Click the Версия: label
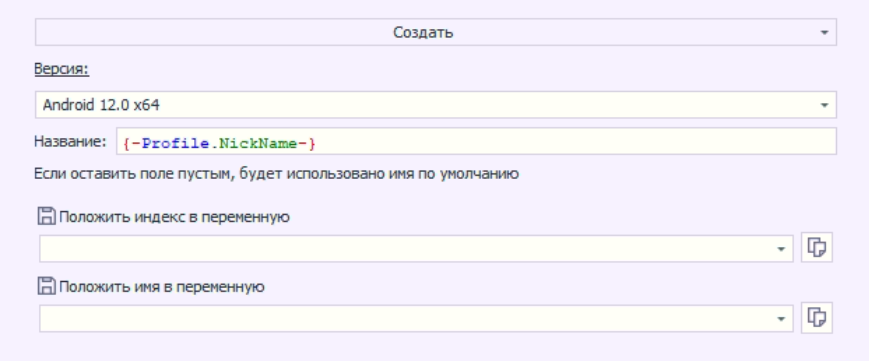Image resolution: width=869 pixels, height=361 pixels. tap(62, 69)
